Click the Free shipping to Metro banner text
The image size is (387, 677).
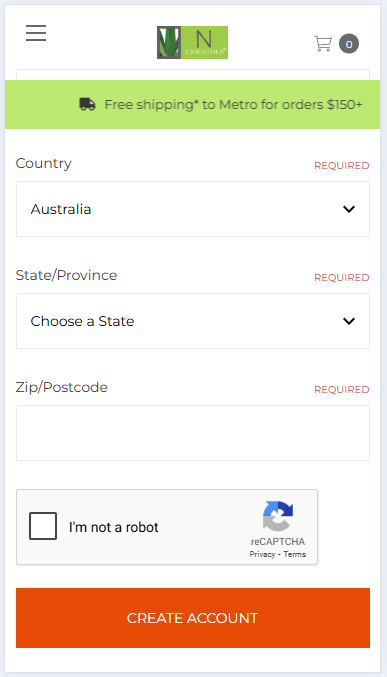click(x=233, y=104)
